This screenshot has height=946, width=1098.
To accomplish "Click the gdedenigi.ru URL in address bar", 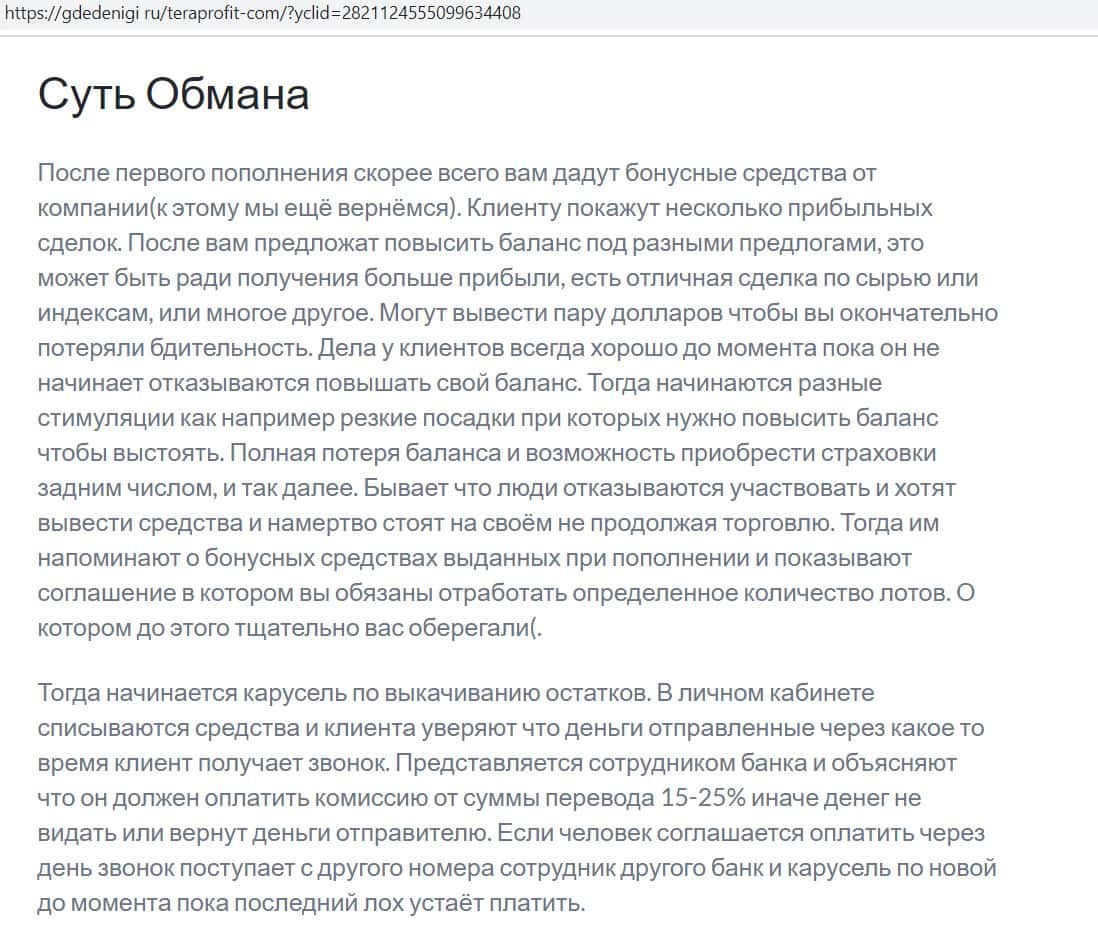I will point(263,13).
